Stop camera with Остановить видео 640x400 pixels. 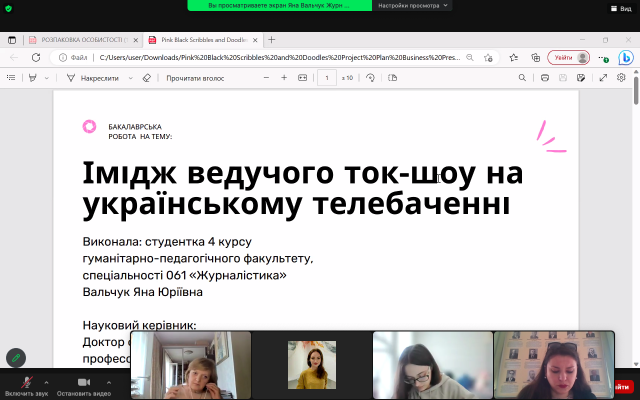pos(83,382)
